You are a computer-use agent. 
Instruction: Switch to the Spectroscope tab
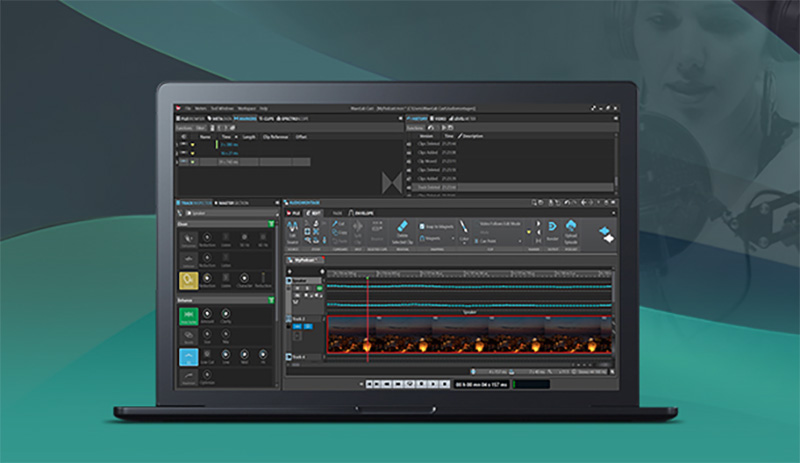pyautogui.click(x=293, y=118)
